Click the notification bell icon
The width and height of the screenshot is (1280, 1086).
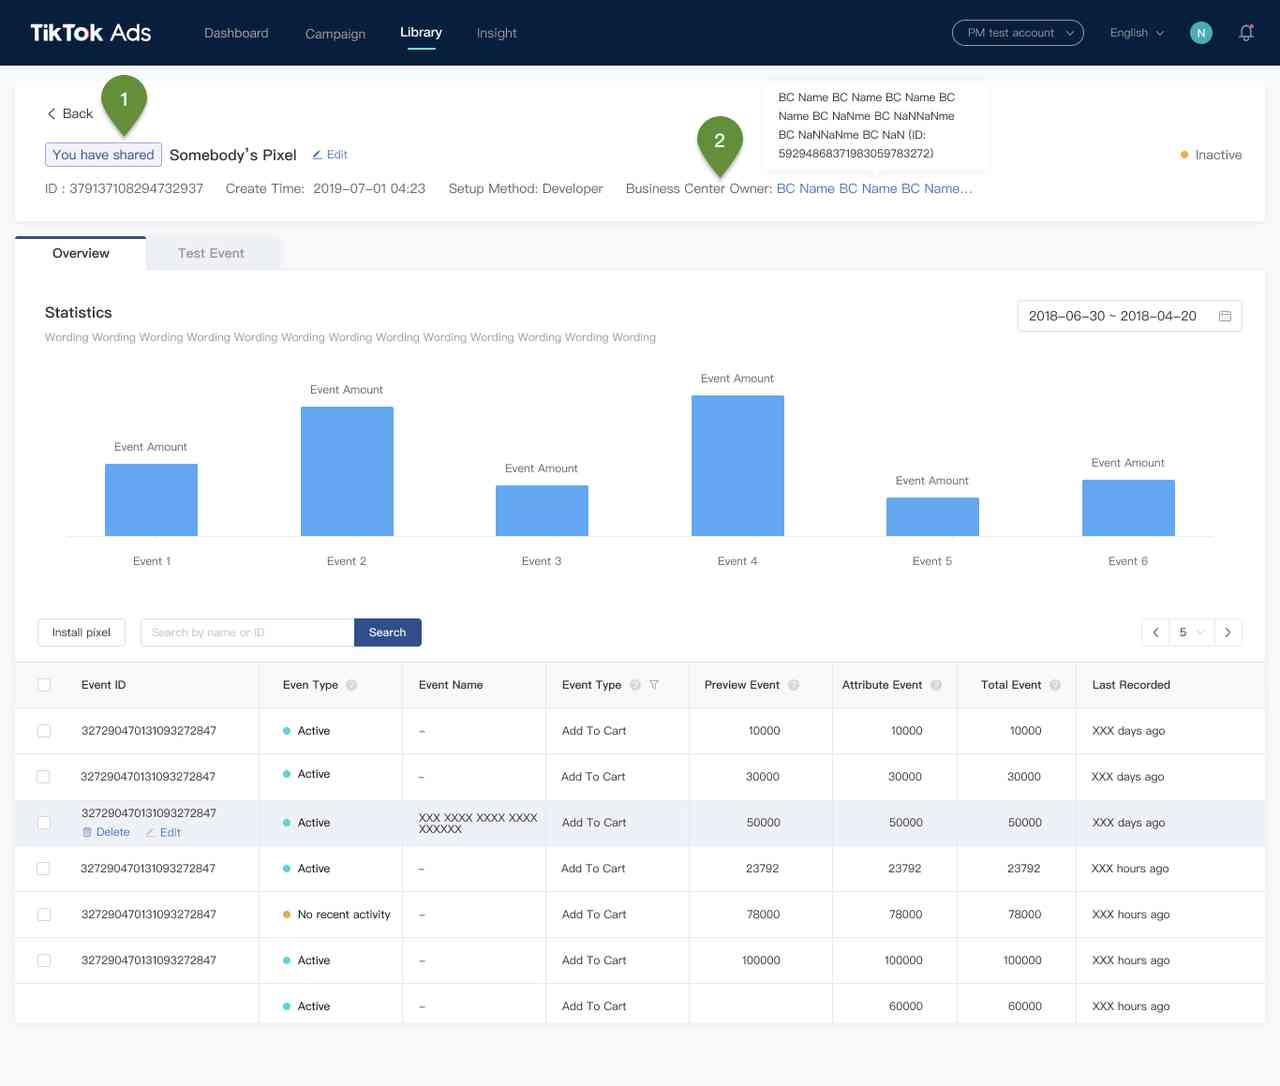[1246, 33]
